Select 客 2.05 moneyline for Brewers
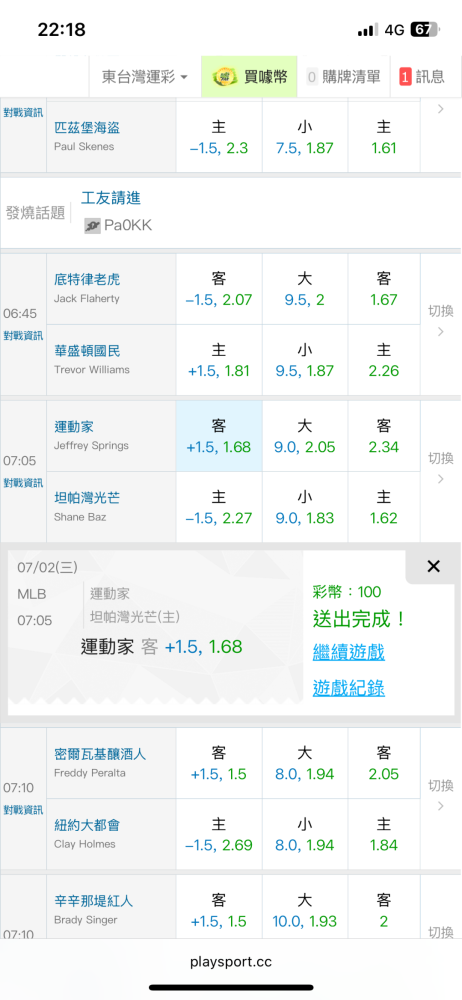This screenshot has height=1000, width=462. 384,763
